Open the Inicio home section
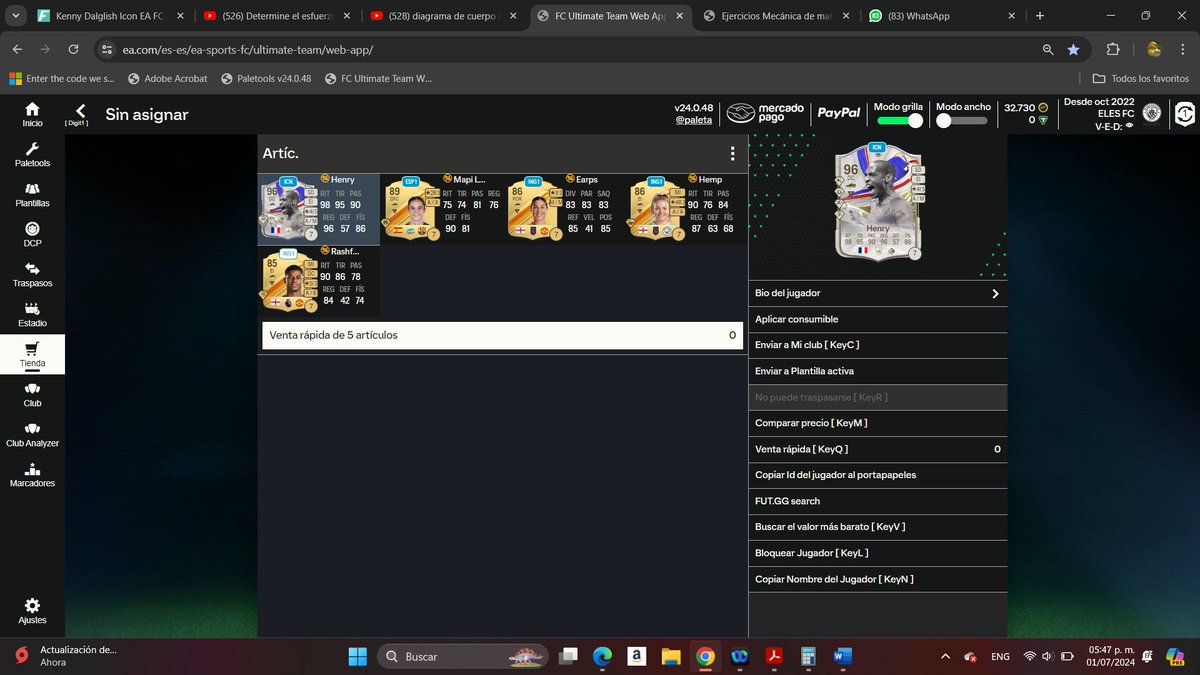The height and width of the screenshot is (675, 1200). [x=32, y=114]
